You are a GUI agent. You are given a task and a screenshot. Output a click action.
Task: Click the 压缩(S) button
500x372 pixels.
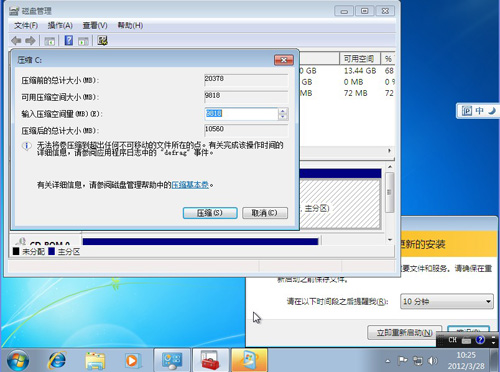210,213
